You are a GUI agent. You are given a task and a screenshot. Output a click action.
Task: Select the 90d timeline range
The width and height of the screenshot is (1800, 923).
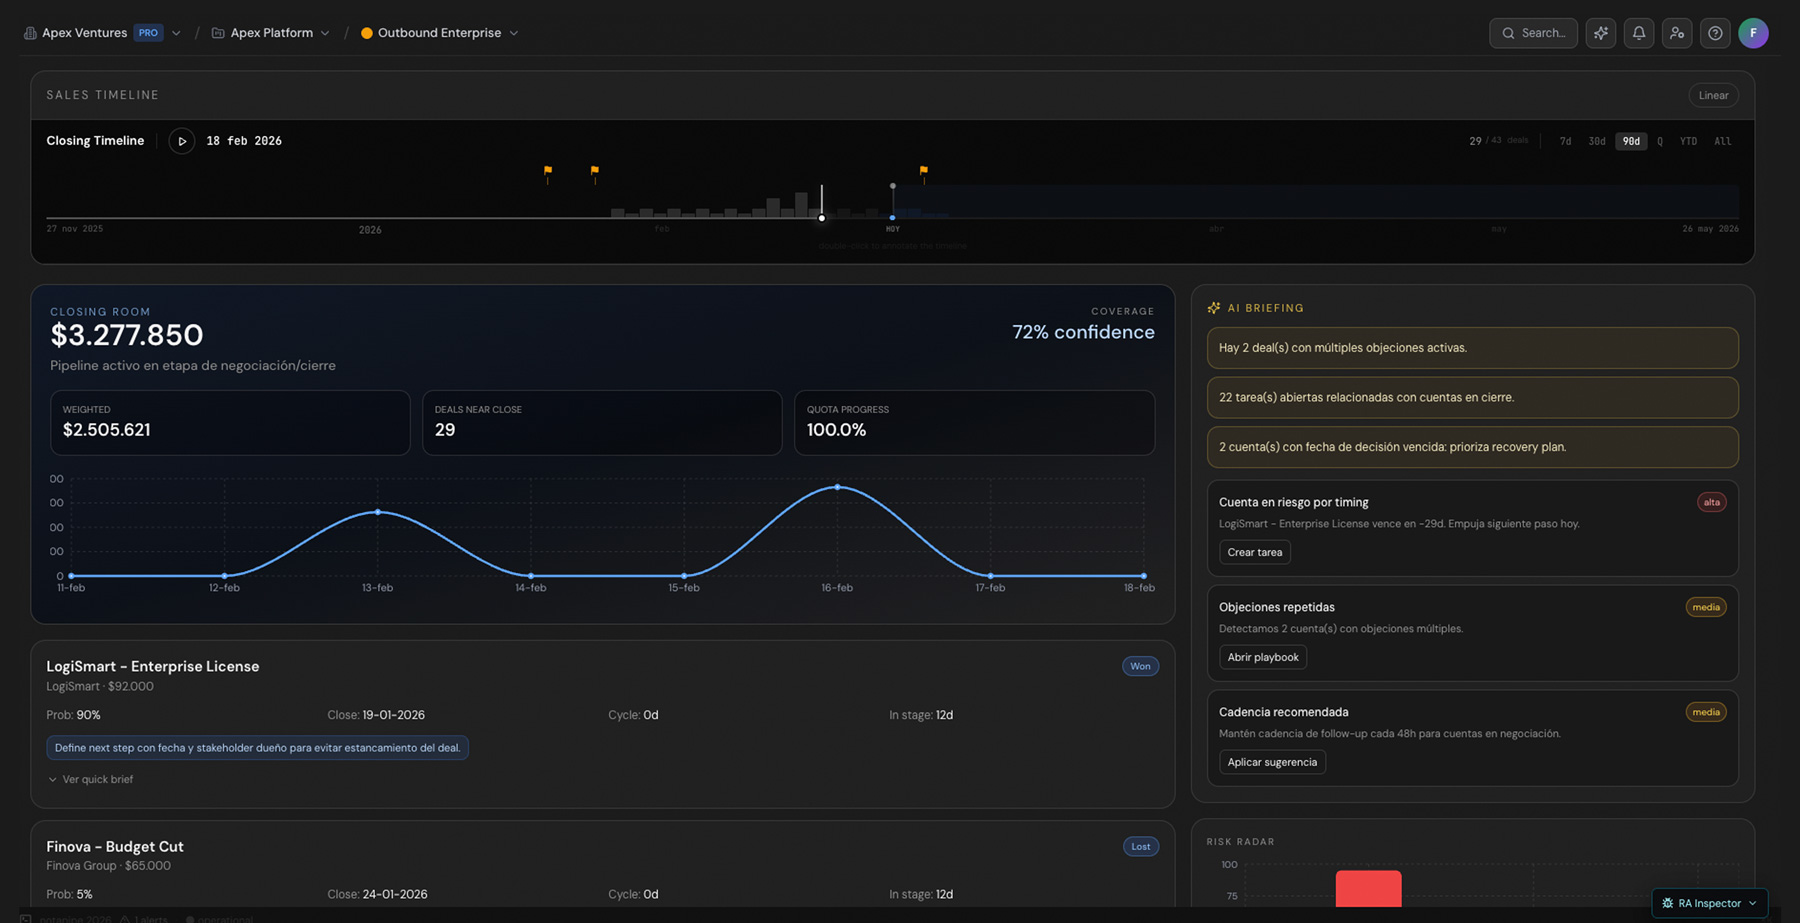pyautogui.click(x=1631, y=141)
